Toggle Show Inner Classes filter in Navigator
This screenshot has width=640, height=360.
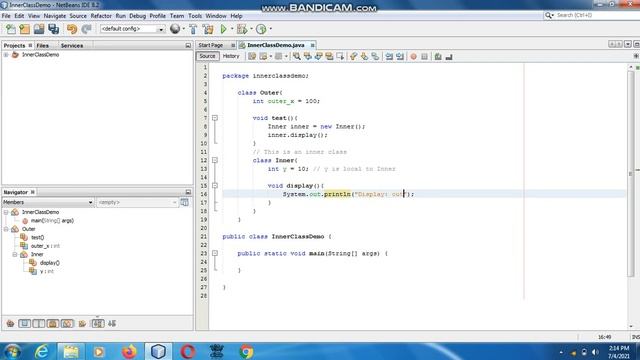pos(67,324)
